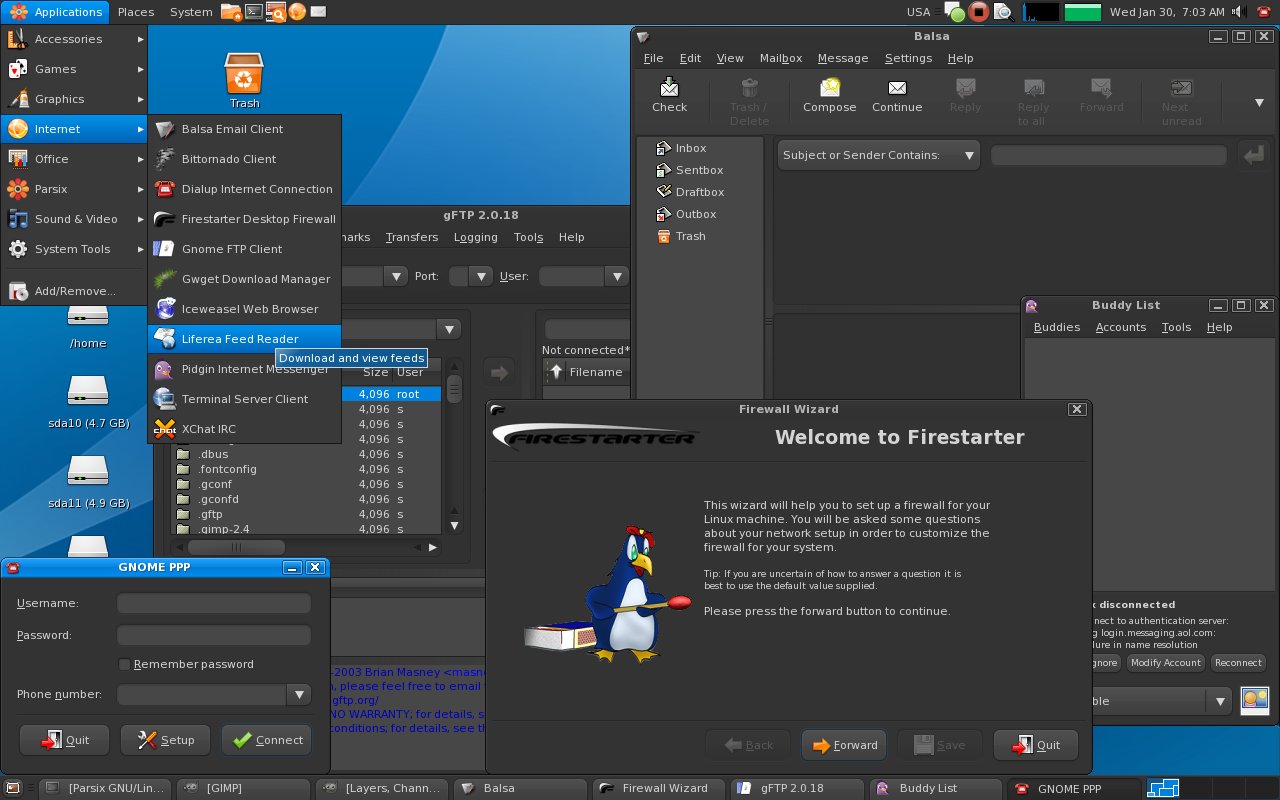
Task: Choose Liferea Feed Reader from Internet menu
Action: (245, 339)
